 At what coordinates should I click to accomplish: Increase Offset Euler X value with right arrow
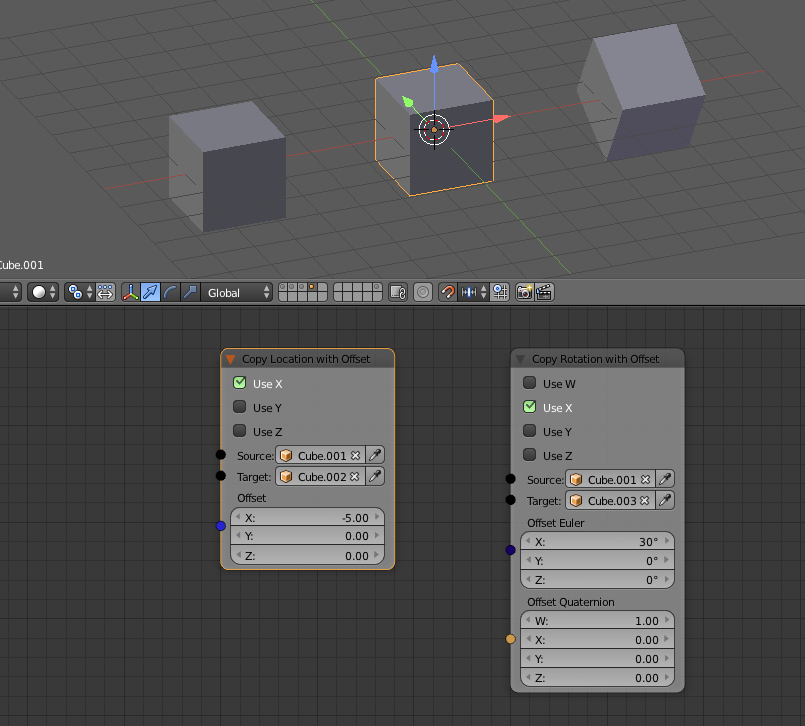pos(667,541)
